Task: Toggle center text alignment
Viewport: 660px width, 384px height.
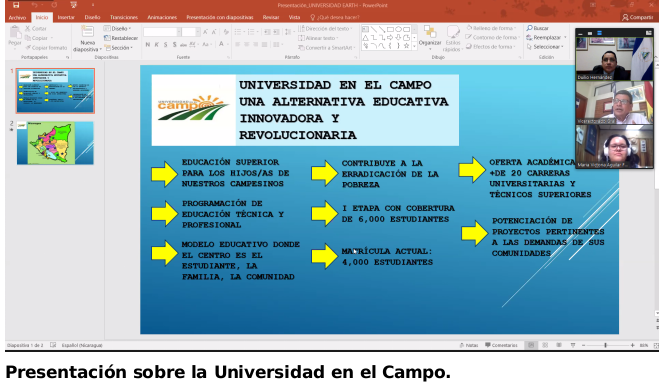Action: (247, 45)
